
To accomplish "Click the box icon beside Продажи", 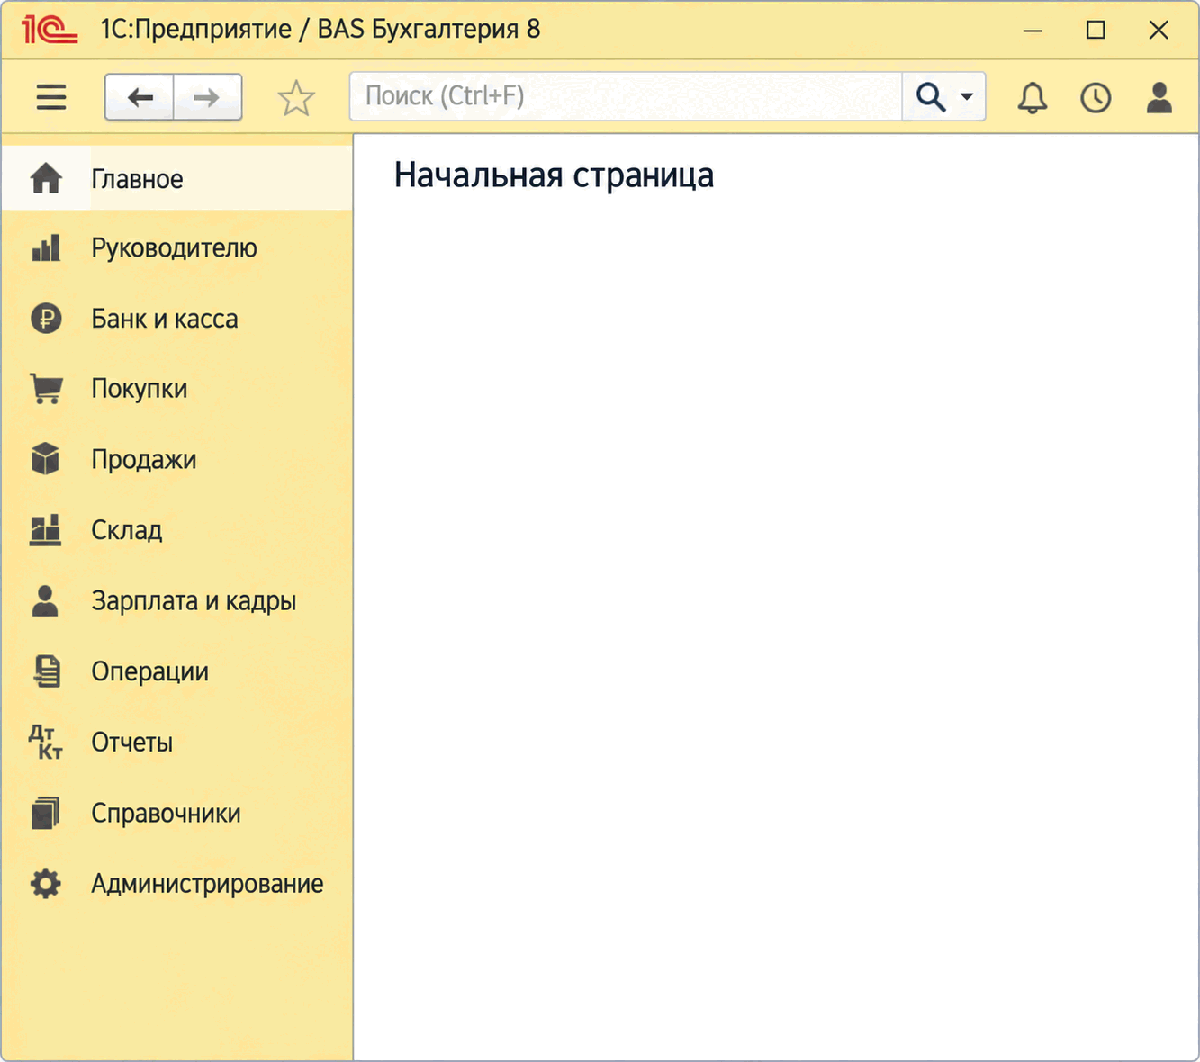I will coord(46,460).
